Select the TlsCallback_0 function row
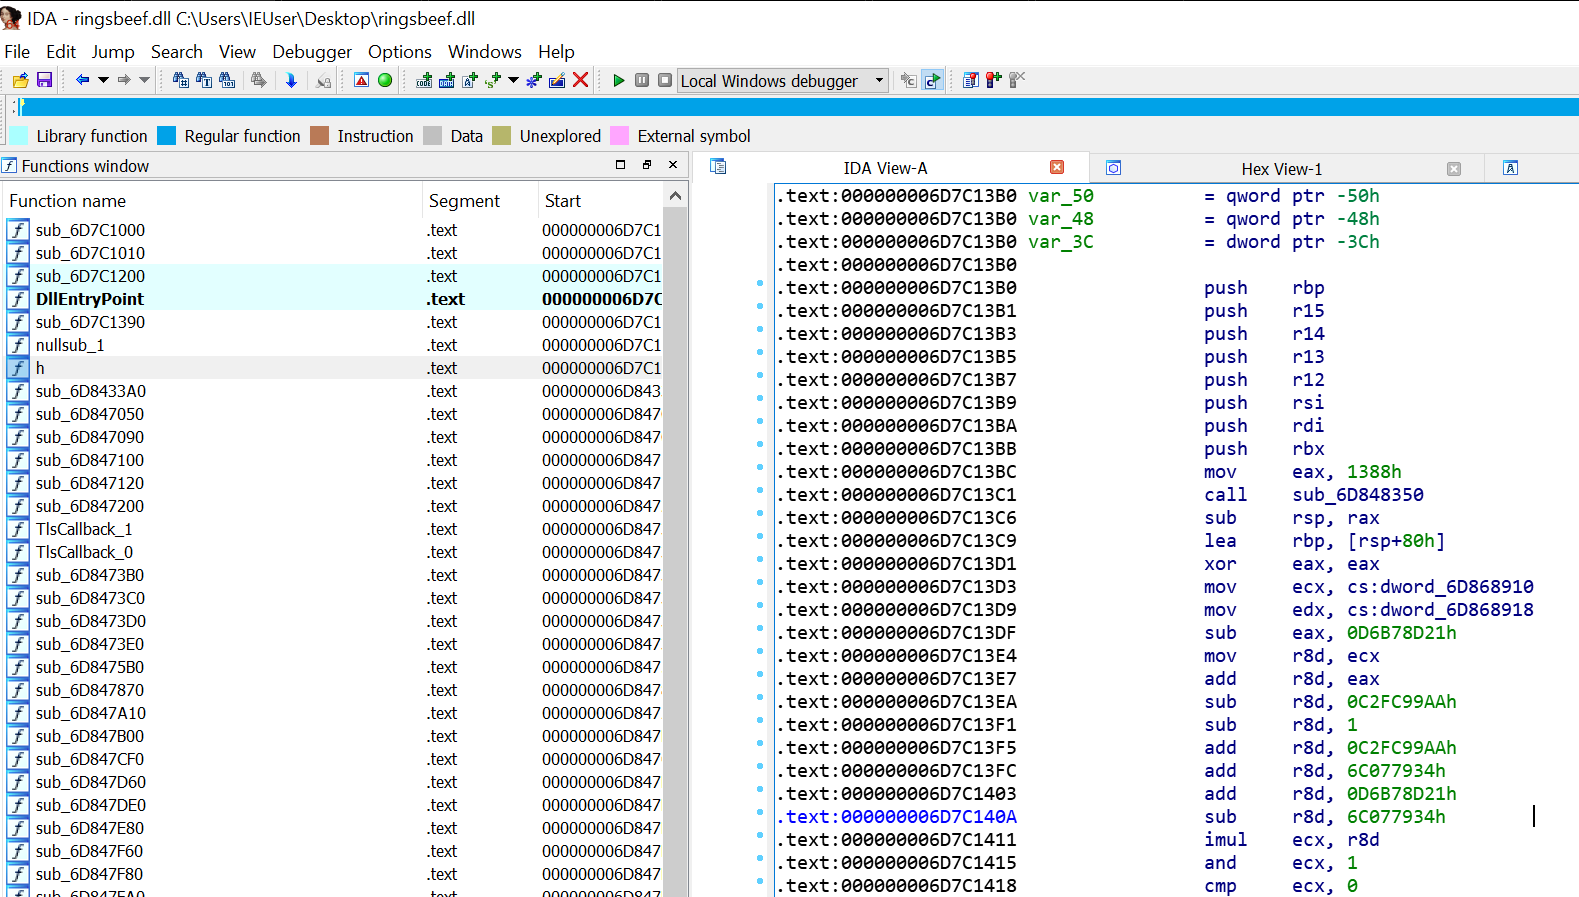This screenshot has width=1579, height=897. [332, 552]
